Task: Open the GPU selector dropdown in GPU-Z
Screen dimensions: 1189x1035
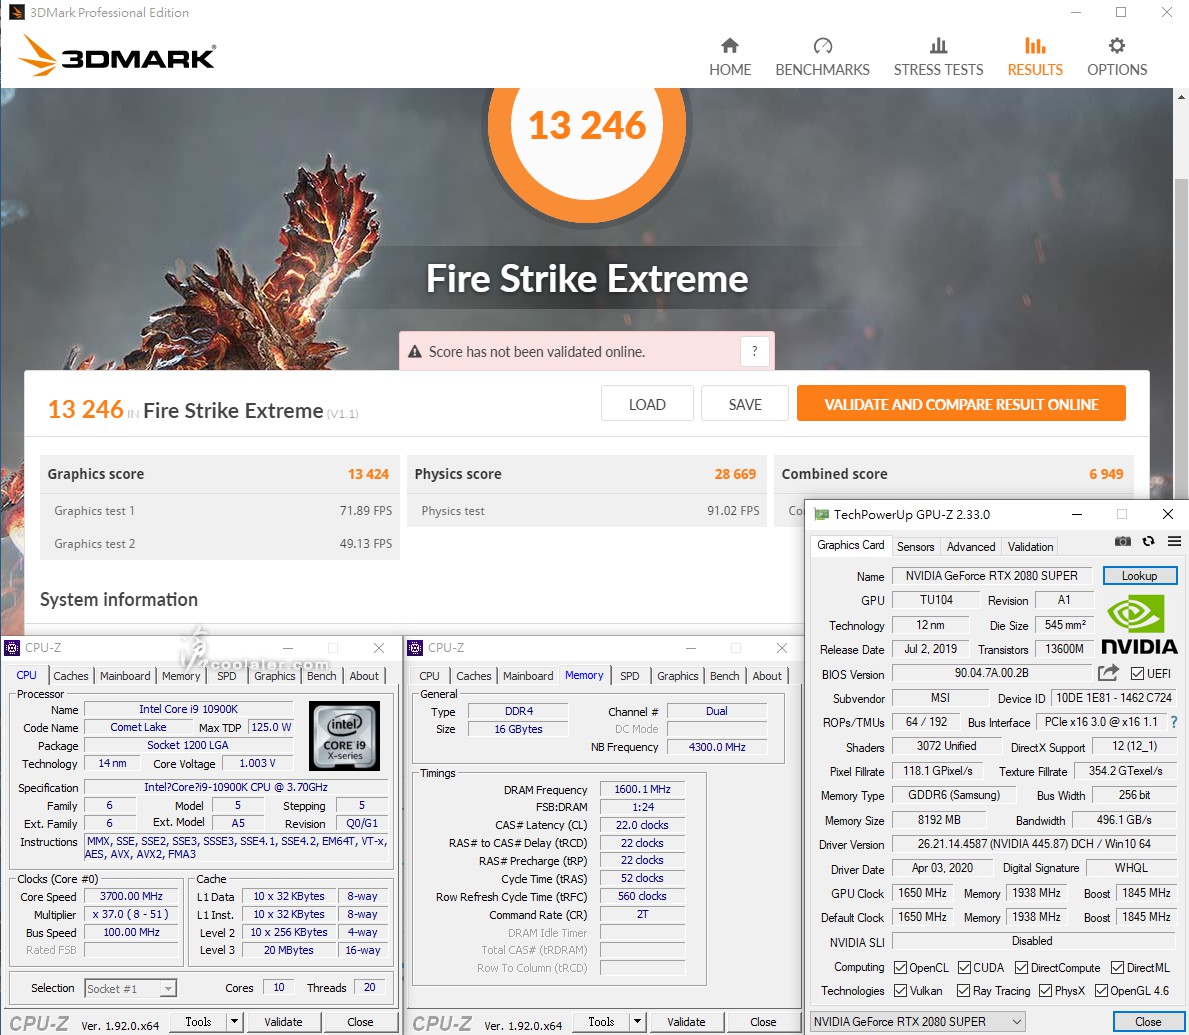Action: (x=918, y=1021)
